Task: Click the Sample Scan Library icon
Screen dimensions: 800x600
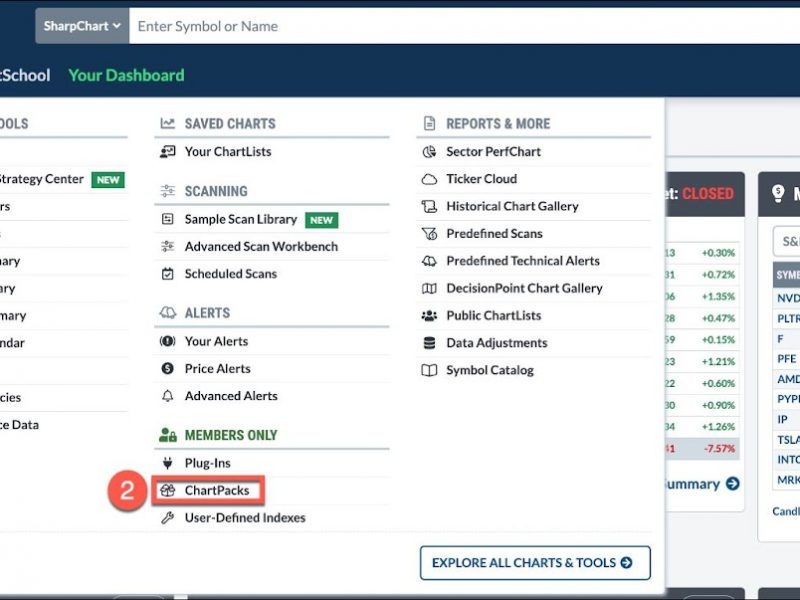Action: click(x=167, y=219)
